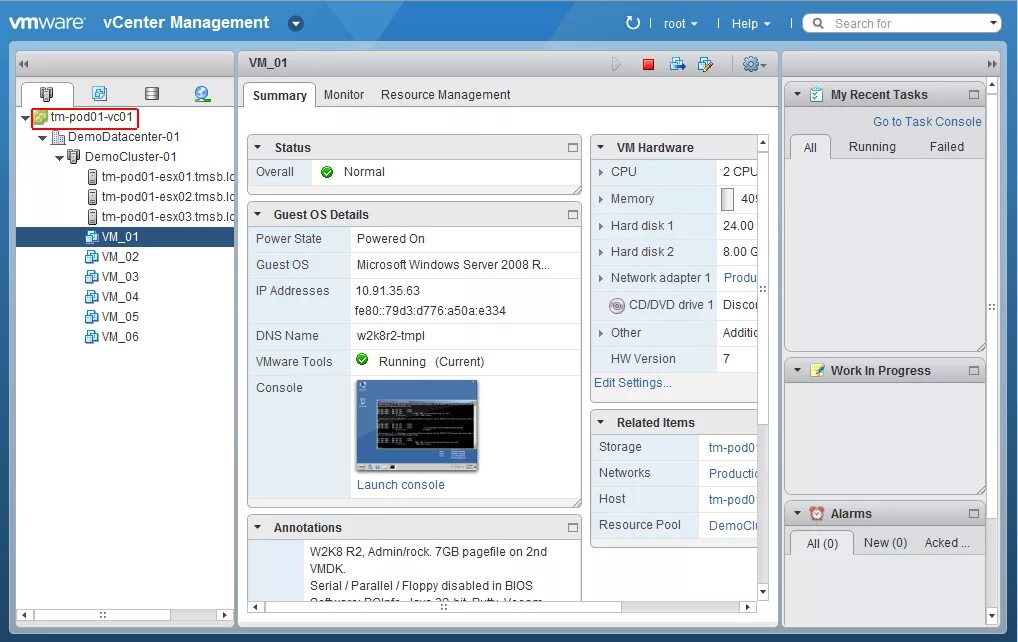Switch to the Summary tab
1018x642 pixels.
(x=280, y=95)
